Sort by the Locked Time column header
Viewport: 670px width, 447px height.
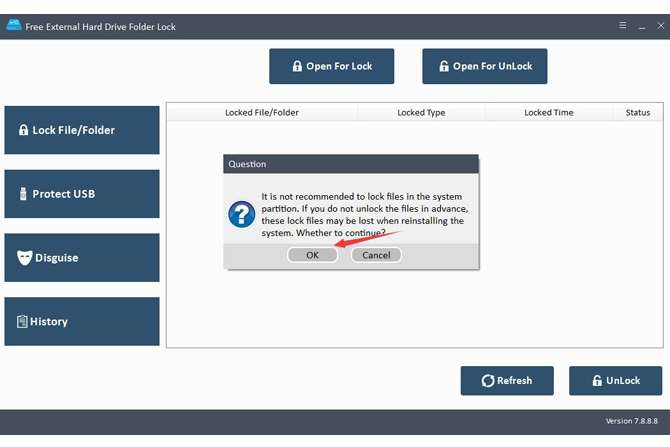click(549, 112)
